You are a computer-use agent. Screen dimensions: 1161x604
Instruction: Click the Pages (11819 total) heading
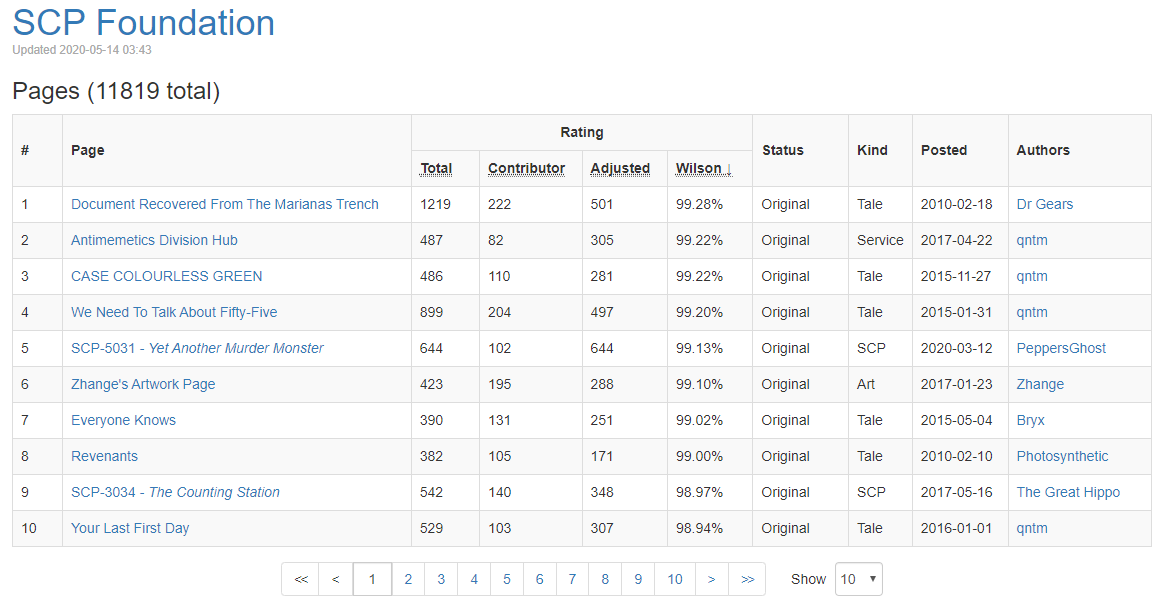coord(116,91)
